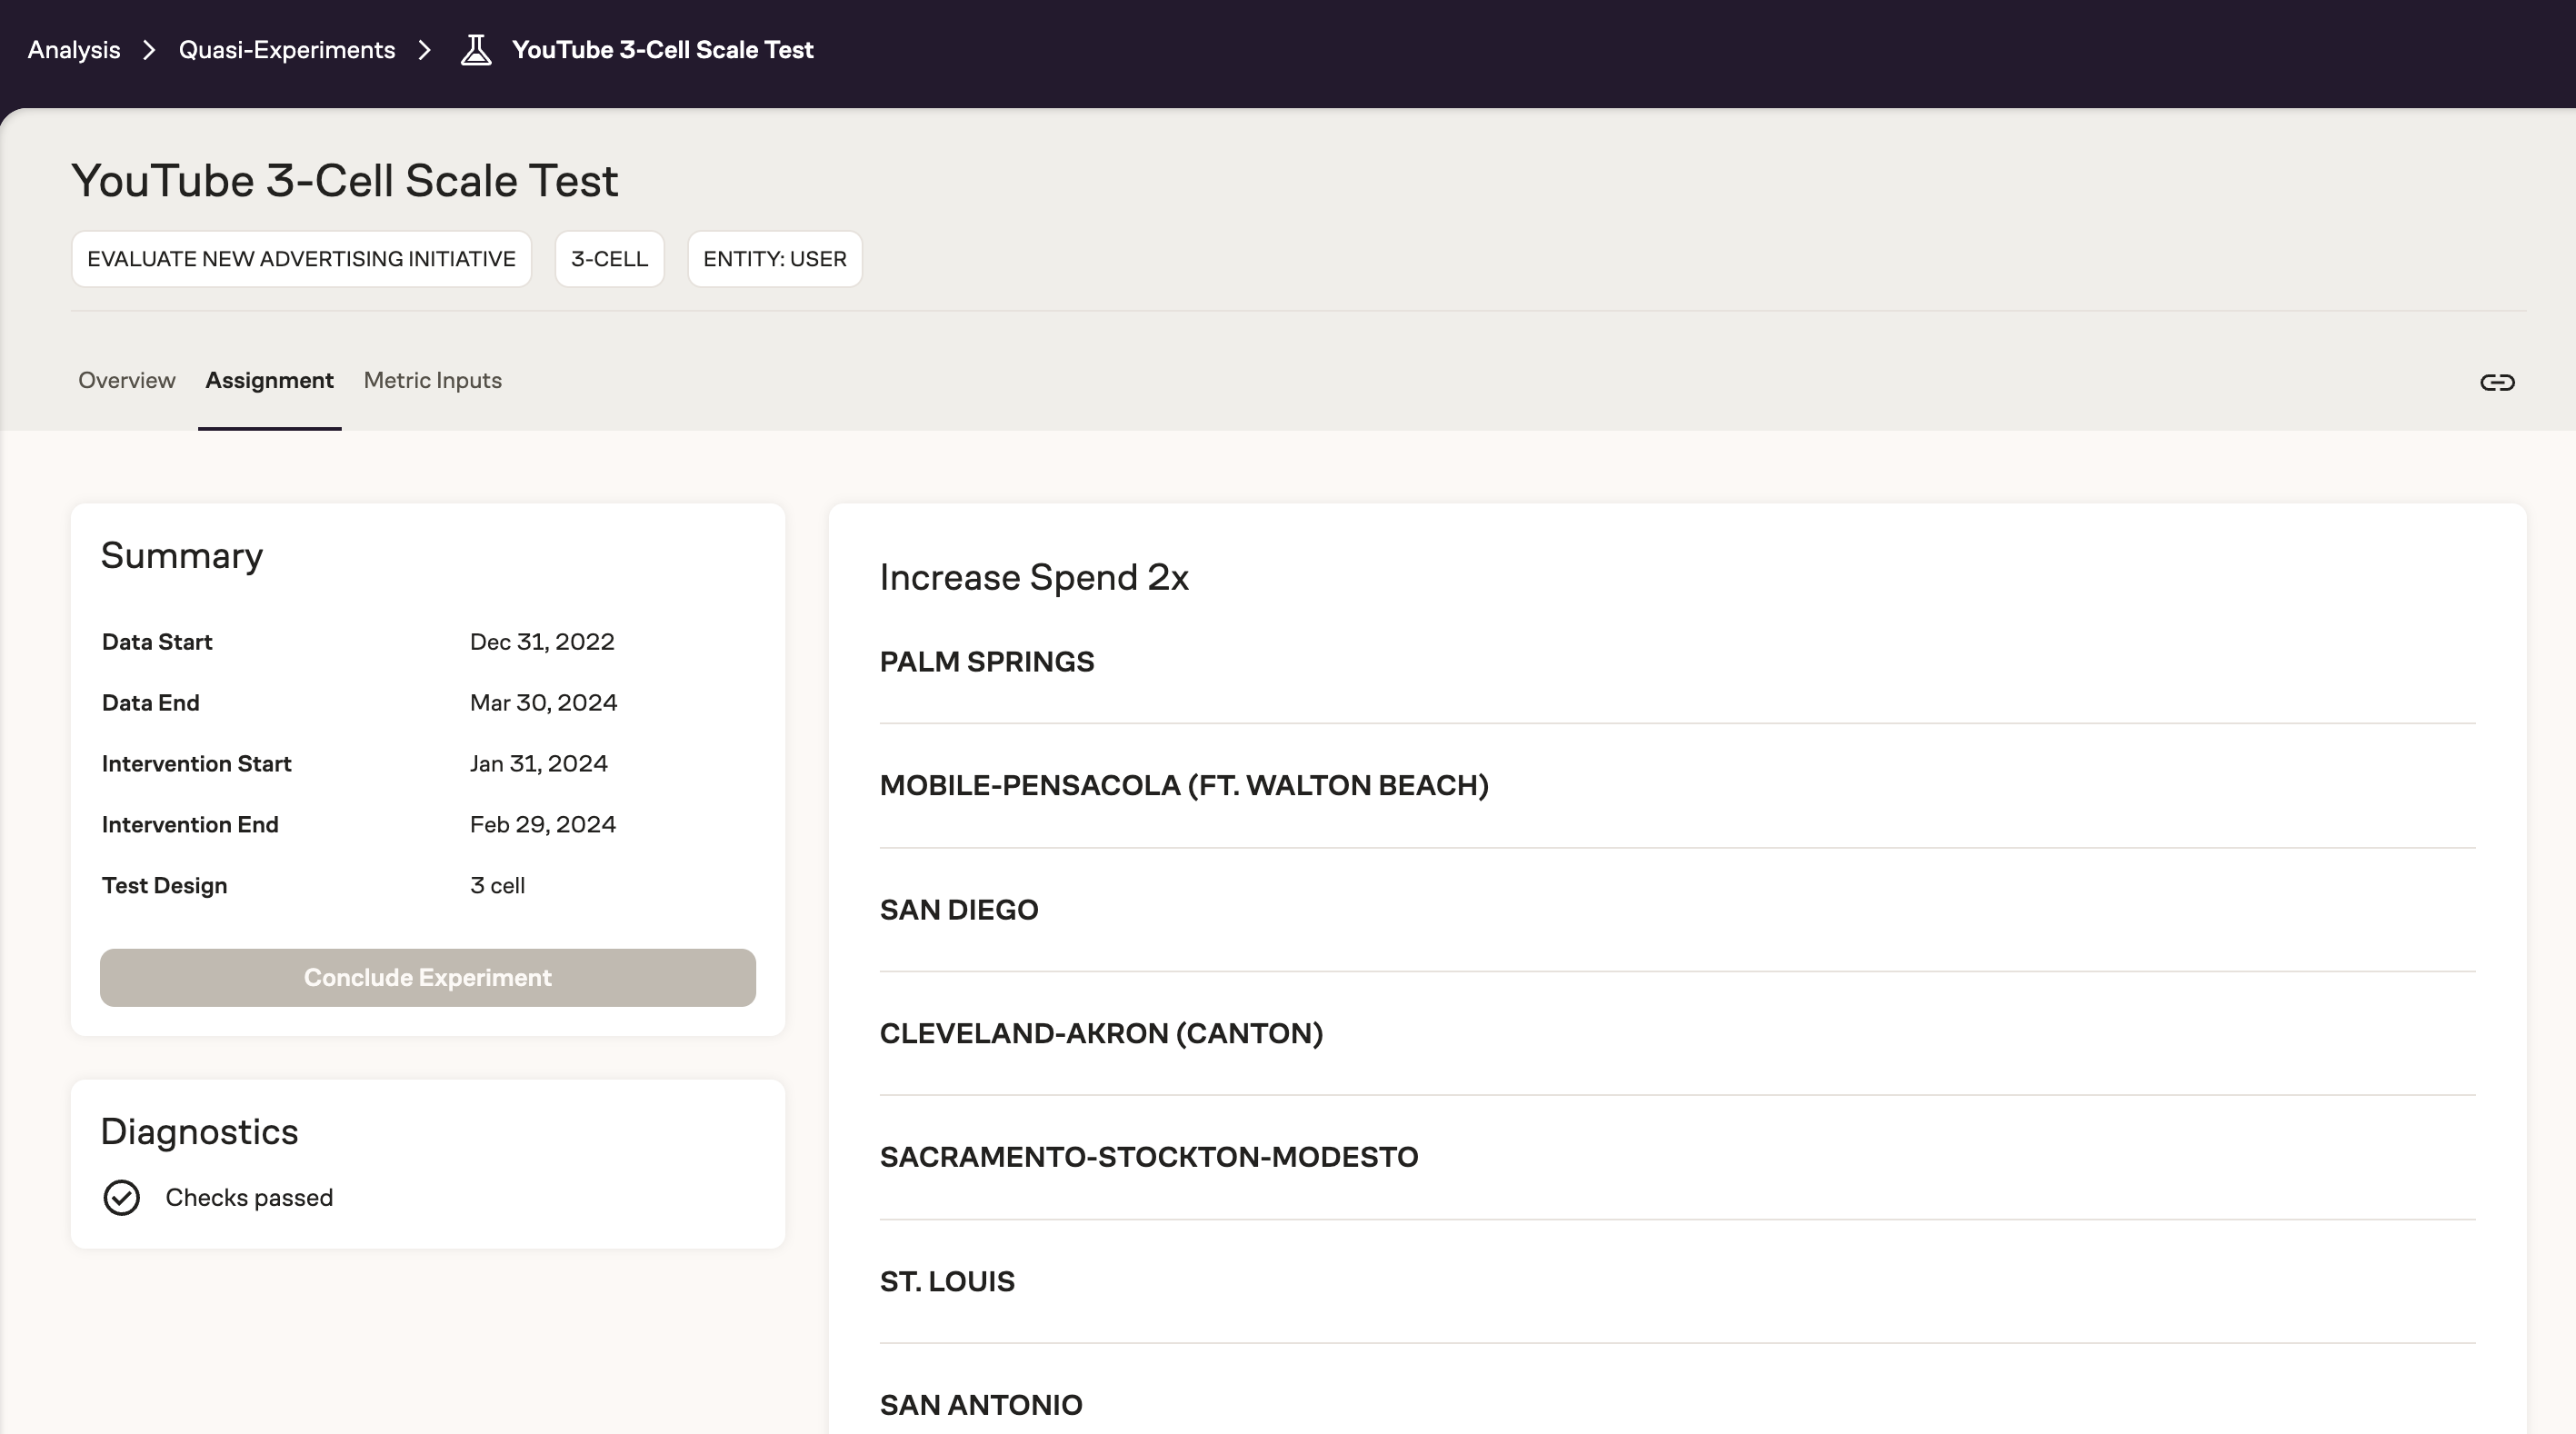This screenshot has width=2576, height=1434.
Task: Click the Conclude Experiment button
Action: [x=427, y=977]
